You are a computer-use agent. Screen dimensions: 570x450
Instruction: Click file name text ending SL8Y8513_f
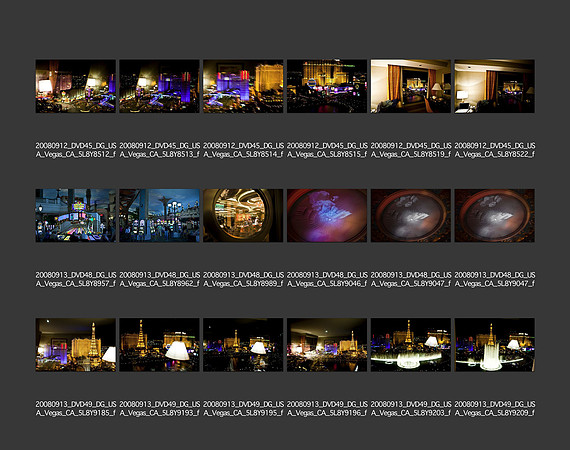(x=160, y=150)
